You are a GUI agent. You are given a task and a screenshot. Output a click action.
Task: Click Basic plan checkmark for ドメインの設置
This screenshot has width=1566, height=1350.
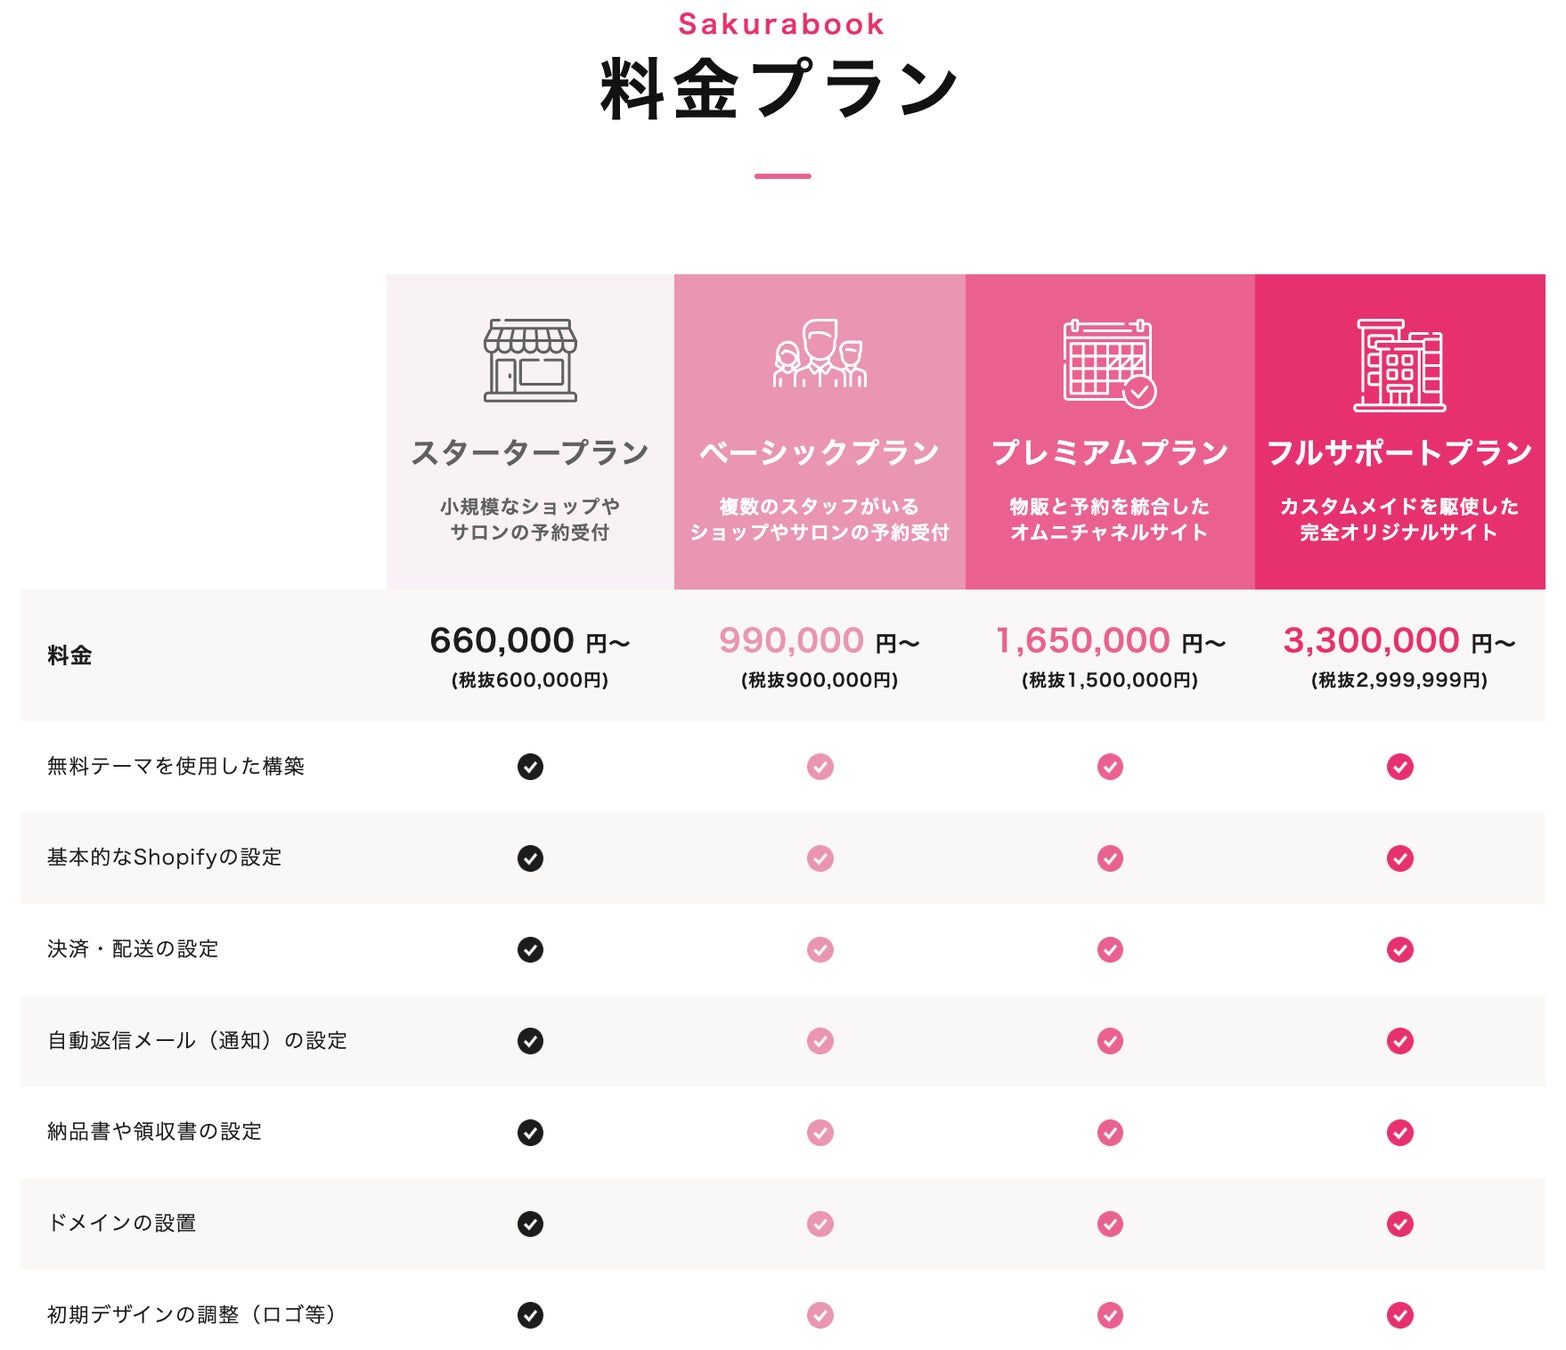(820, 1224)
